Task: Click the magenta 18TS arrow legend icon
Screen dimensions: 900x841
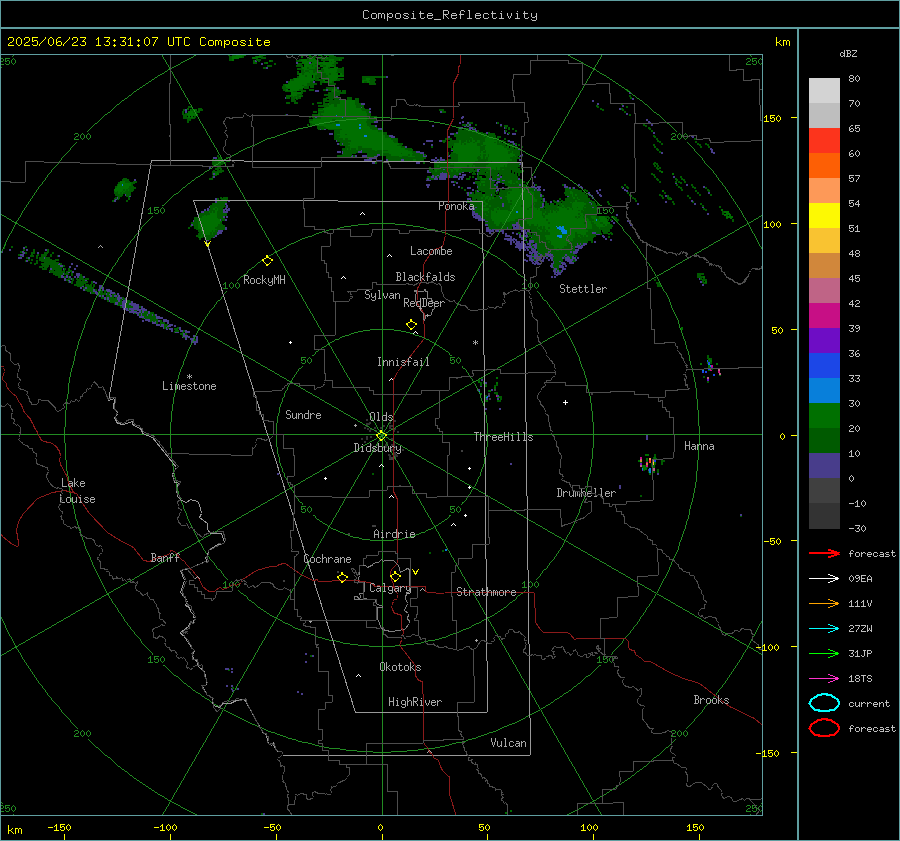Action: click(x=824, y=679)
